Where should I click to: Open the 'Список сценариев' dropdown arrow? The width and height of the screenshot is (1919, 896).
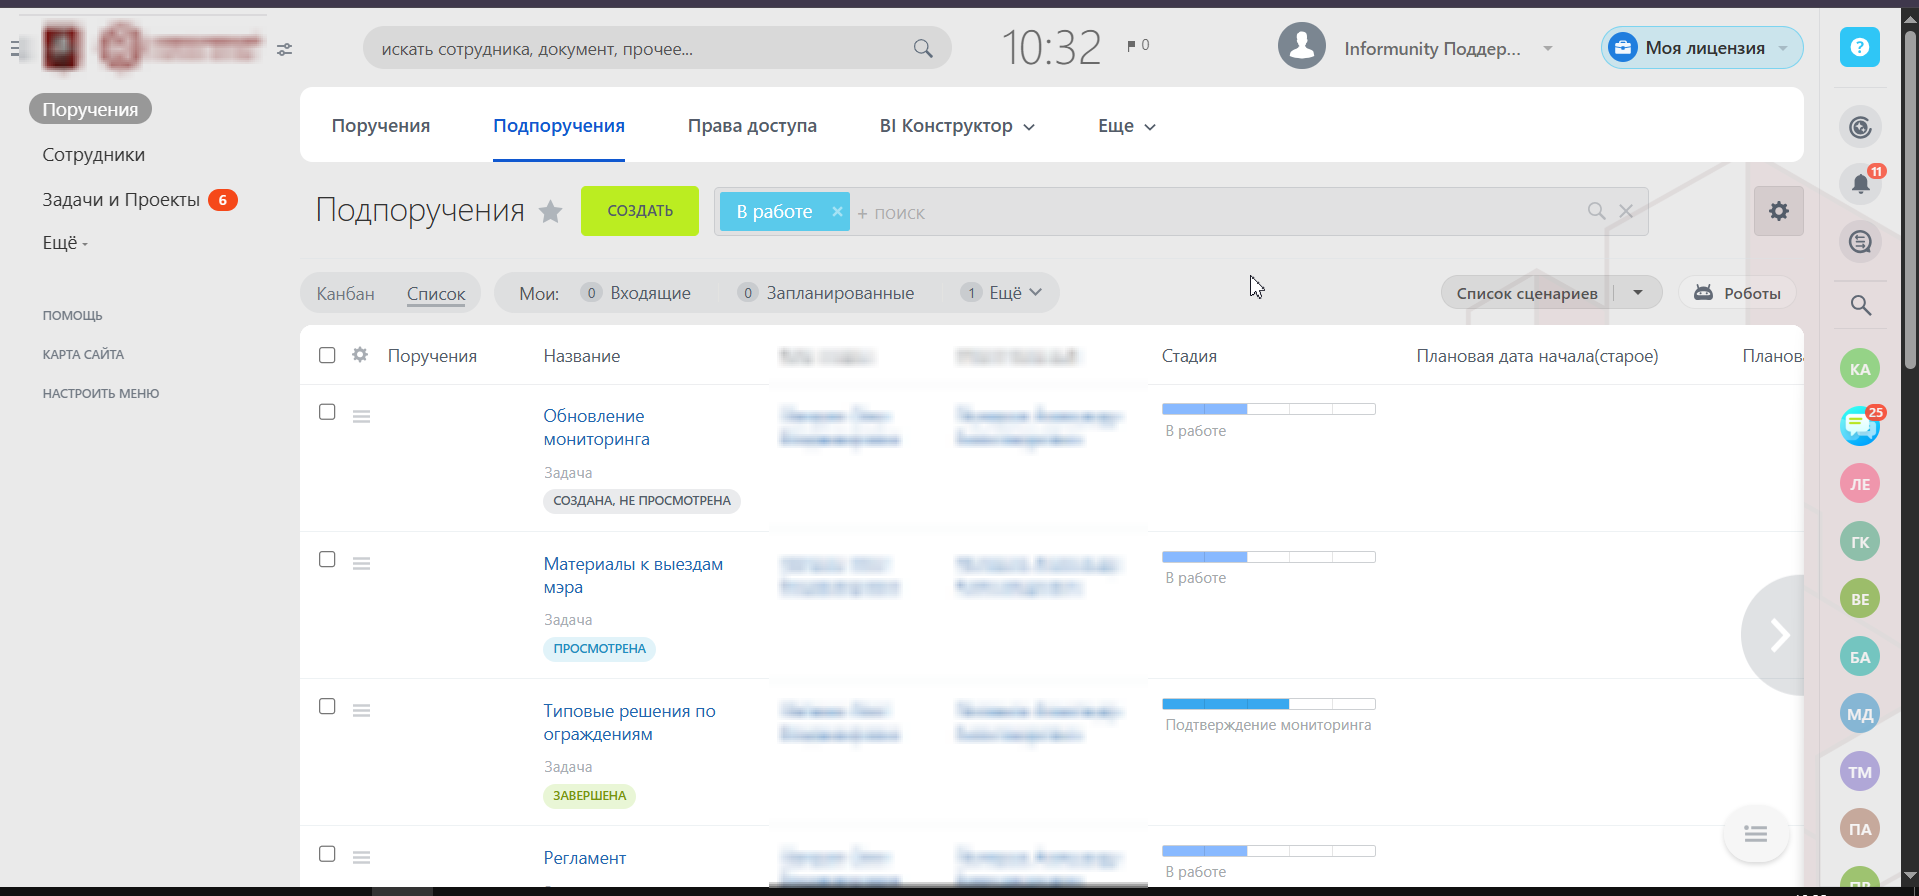click(1638, 293)
